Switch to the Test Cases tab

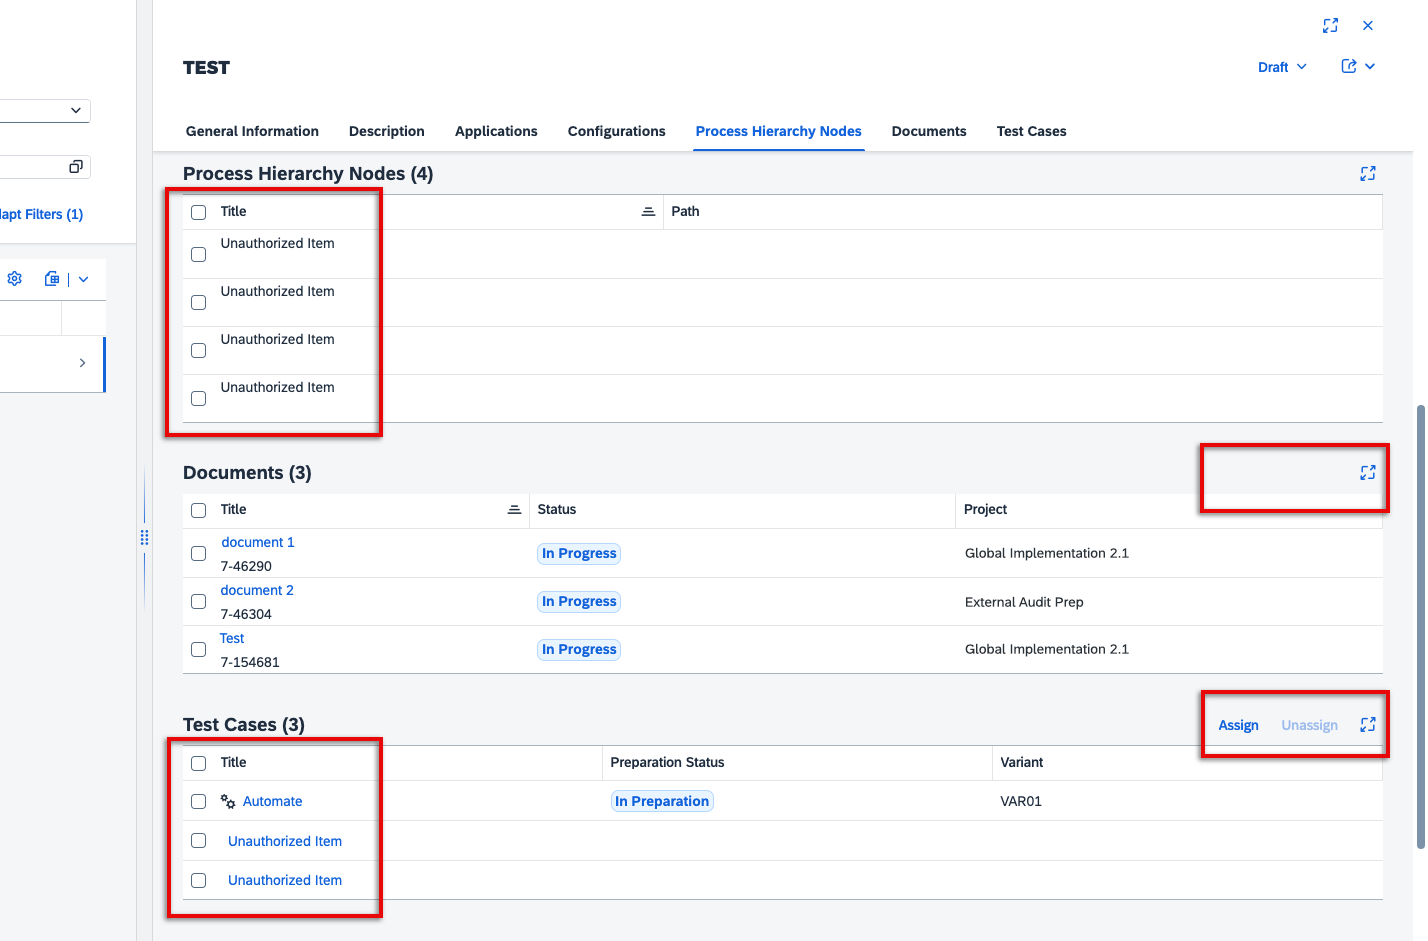click(1031, 131)
